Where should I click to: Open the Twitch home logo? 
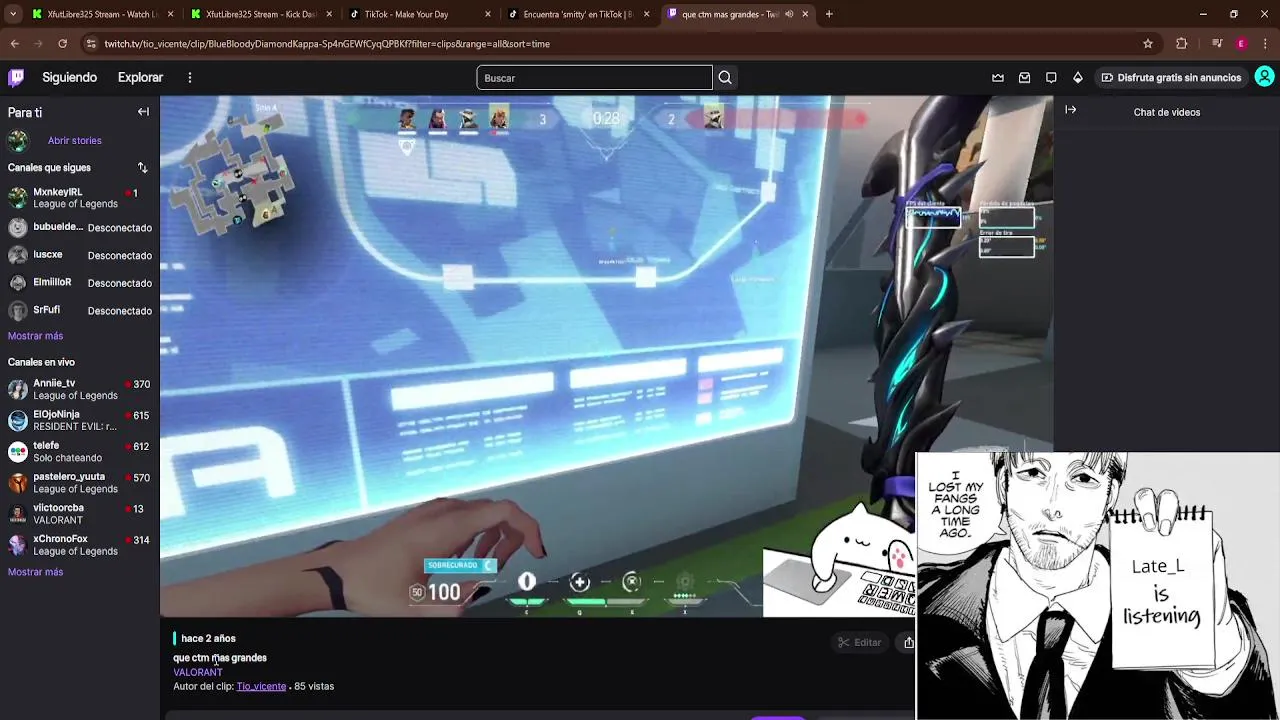tap(16, 77)
